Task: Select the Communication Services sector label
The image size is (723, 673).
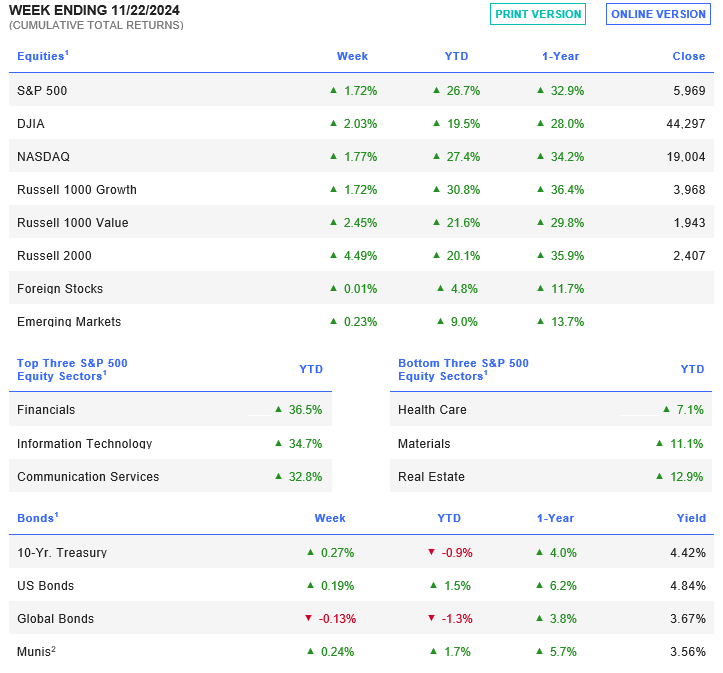Action: pos(88,477)
